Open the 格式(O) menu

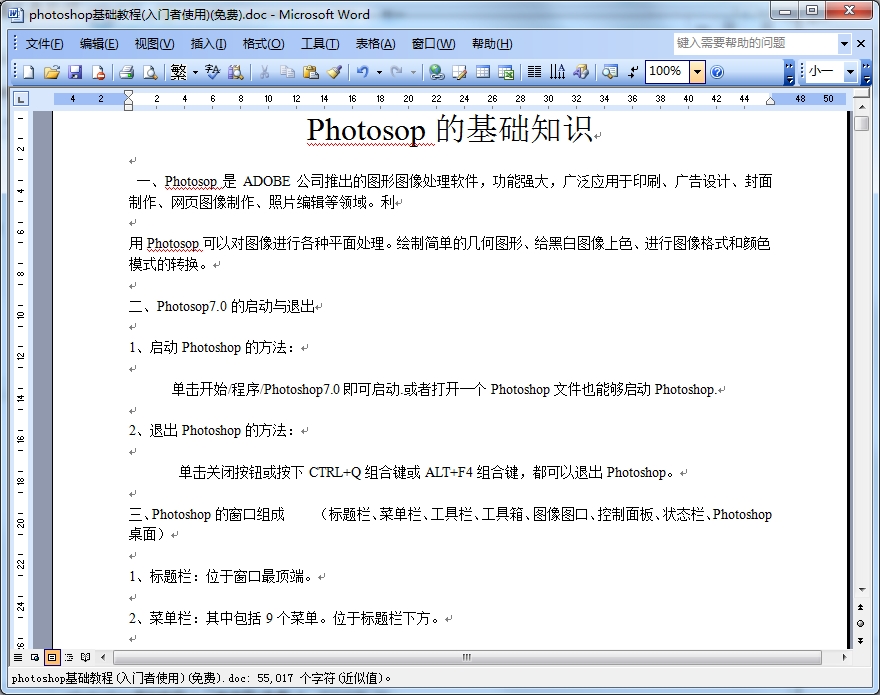tap(263, 44)
